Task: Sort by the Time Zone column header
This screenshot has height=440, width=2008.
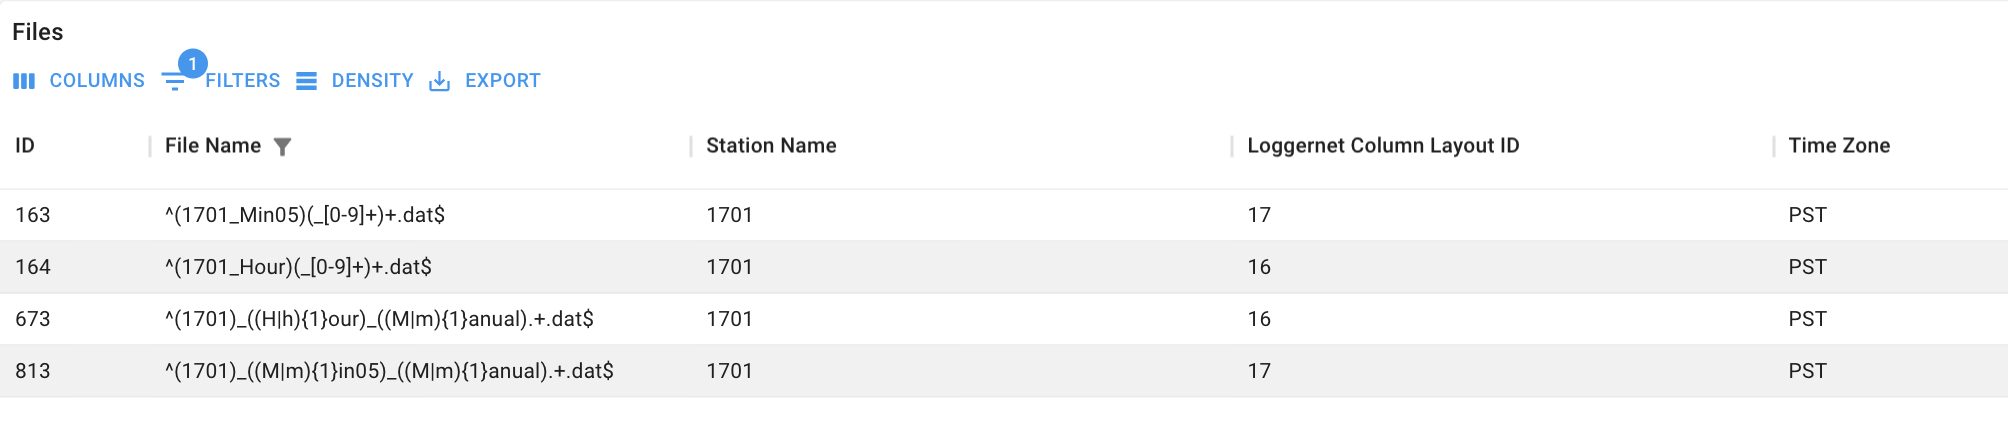Action: click(1839, 146)
